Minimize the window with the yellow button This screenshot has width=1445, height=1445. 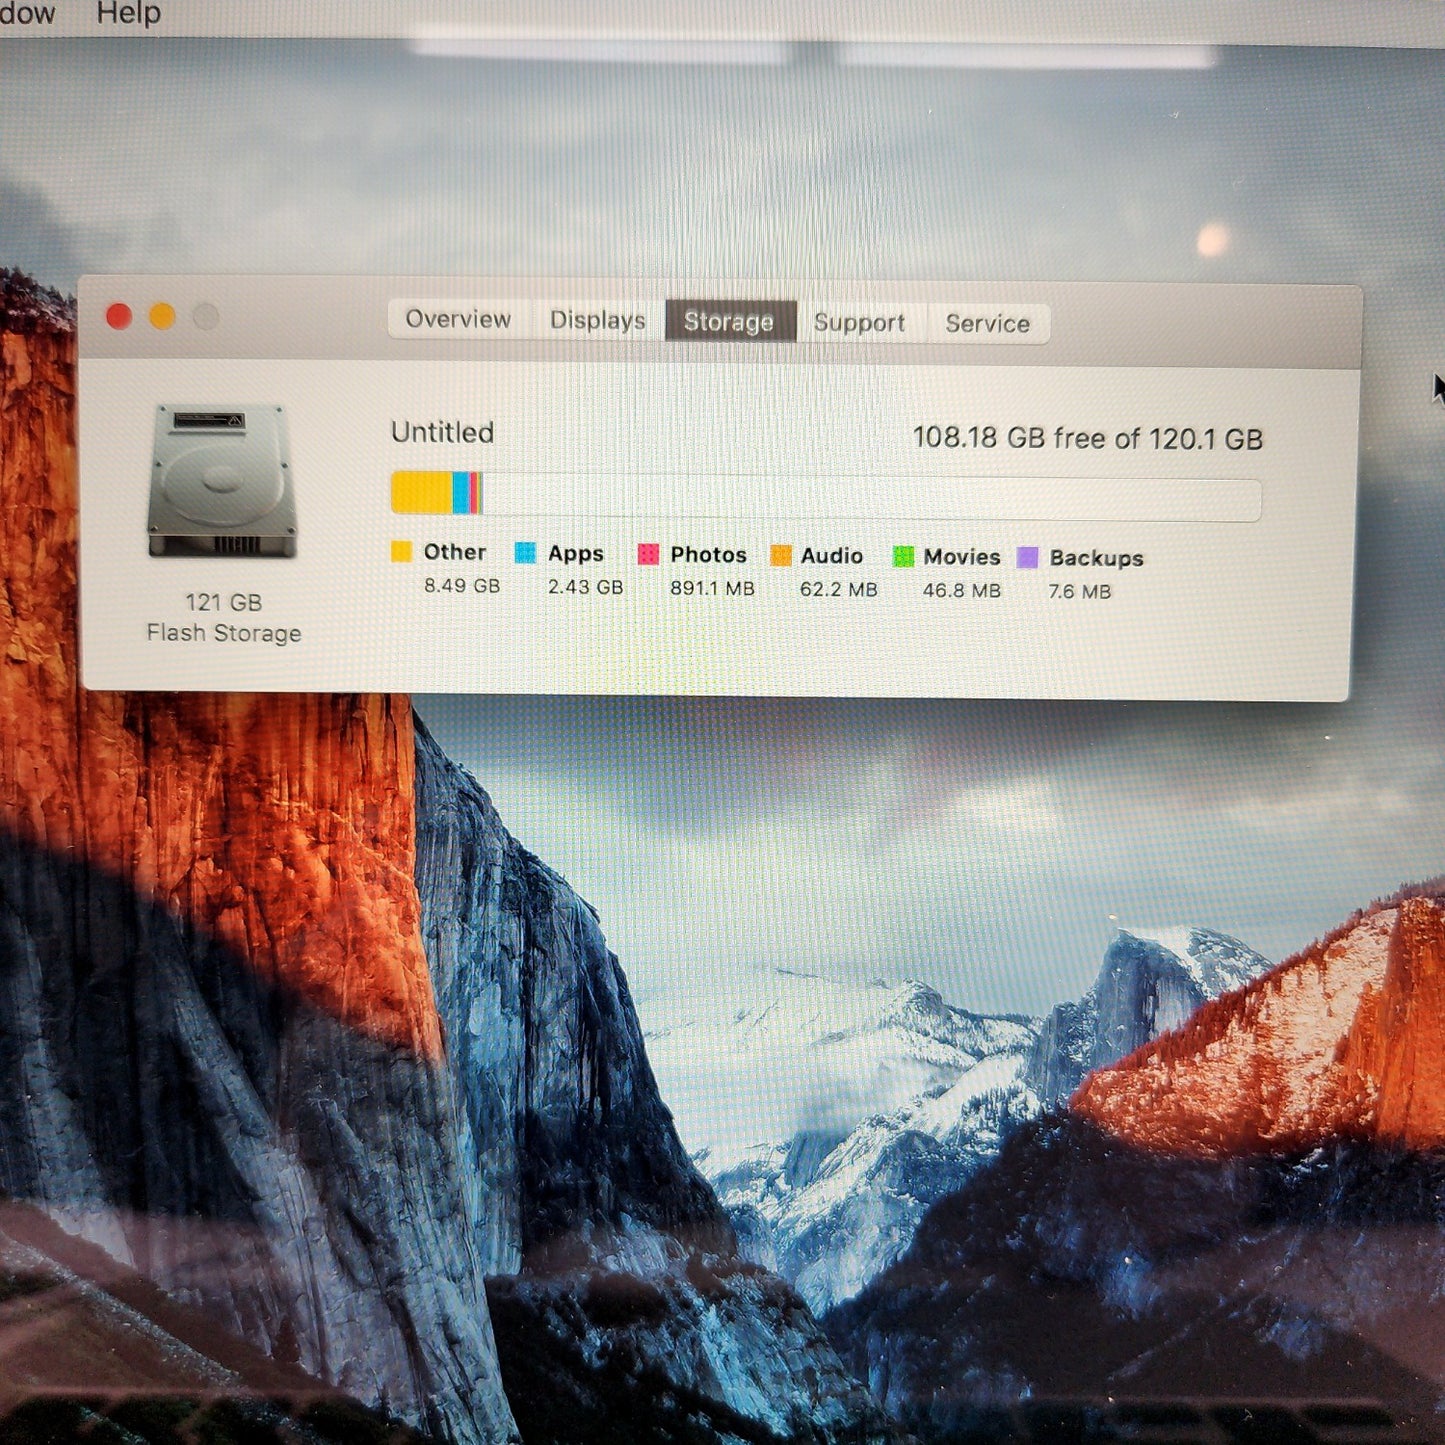[162, 317]
